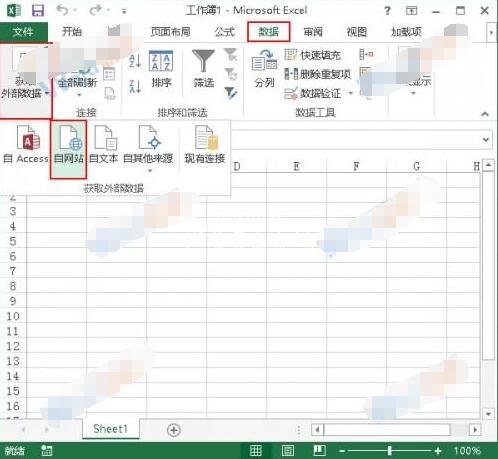Image resolution: width=498 pixels, height=459 pixels.
Task: Collapse the ribbon with the chevron
Action: tap(485, 114)
